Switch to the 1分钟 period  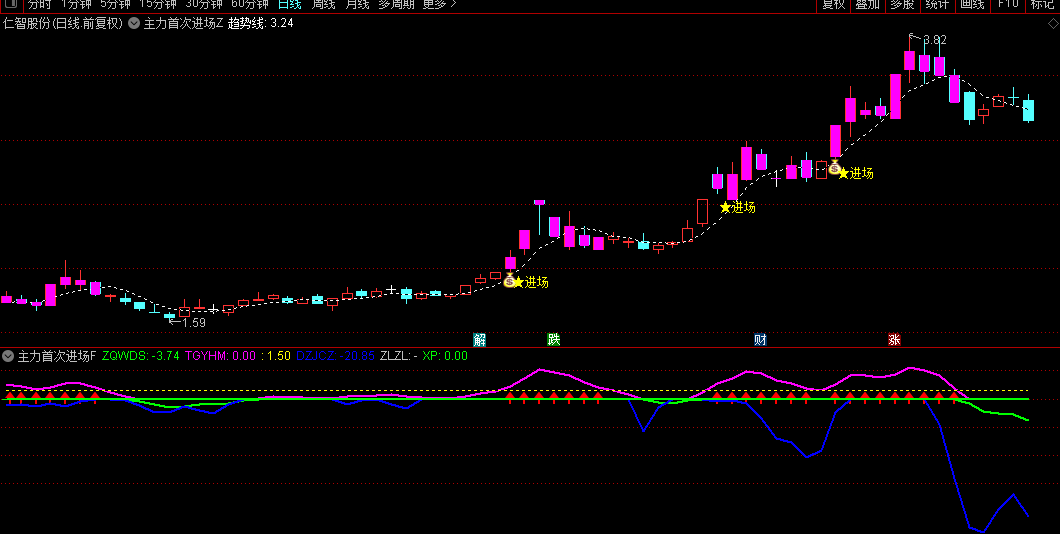[76, 4]
